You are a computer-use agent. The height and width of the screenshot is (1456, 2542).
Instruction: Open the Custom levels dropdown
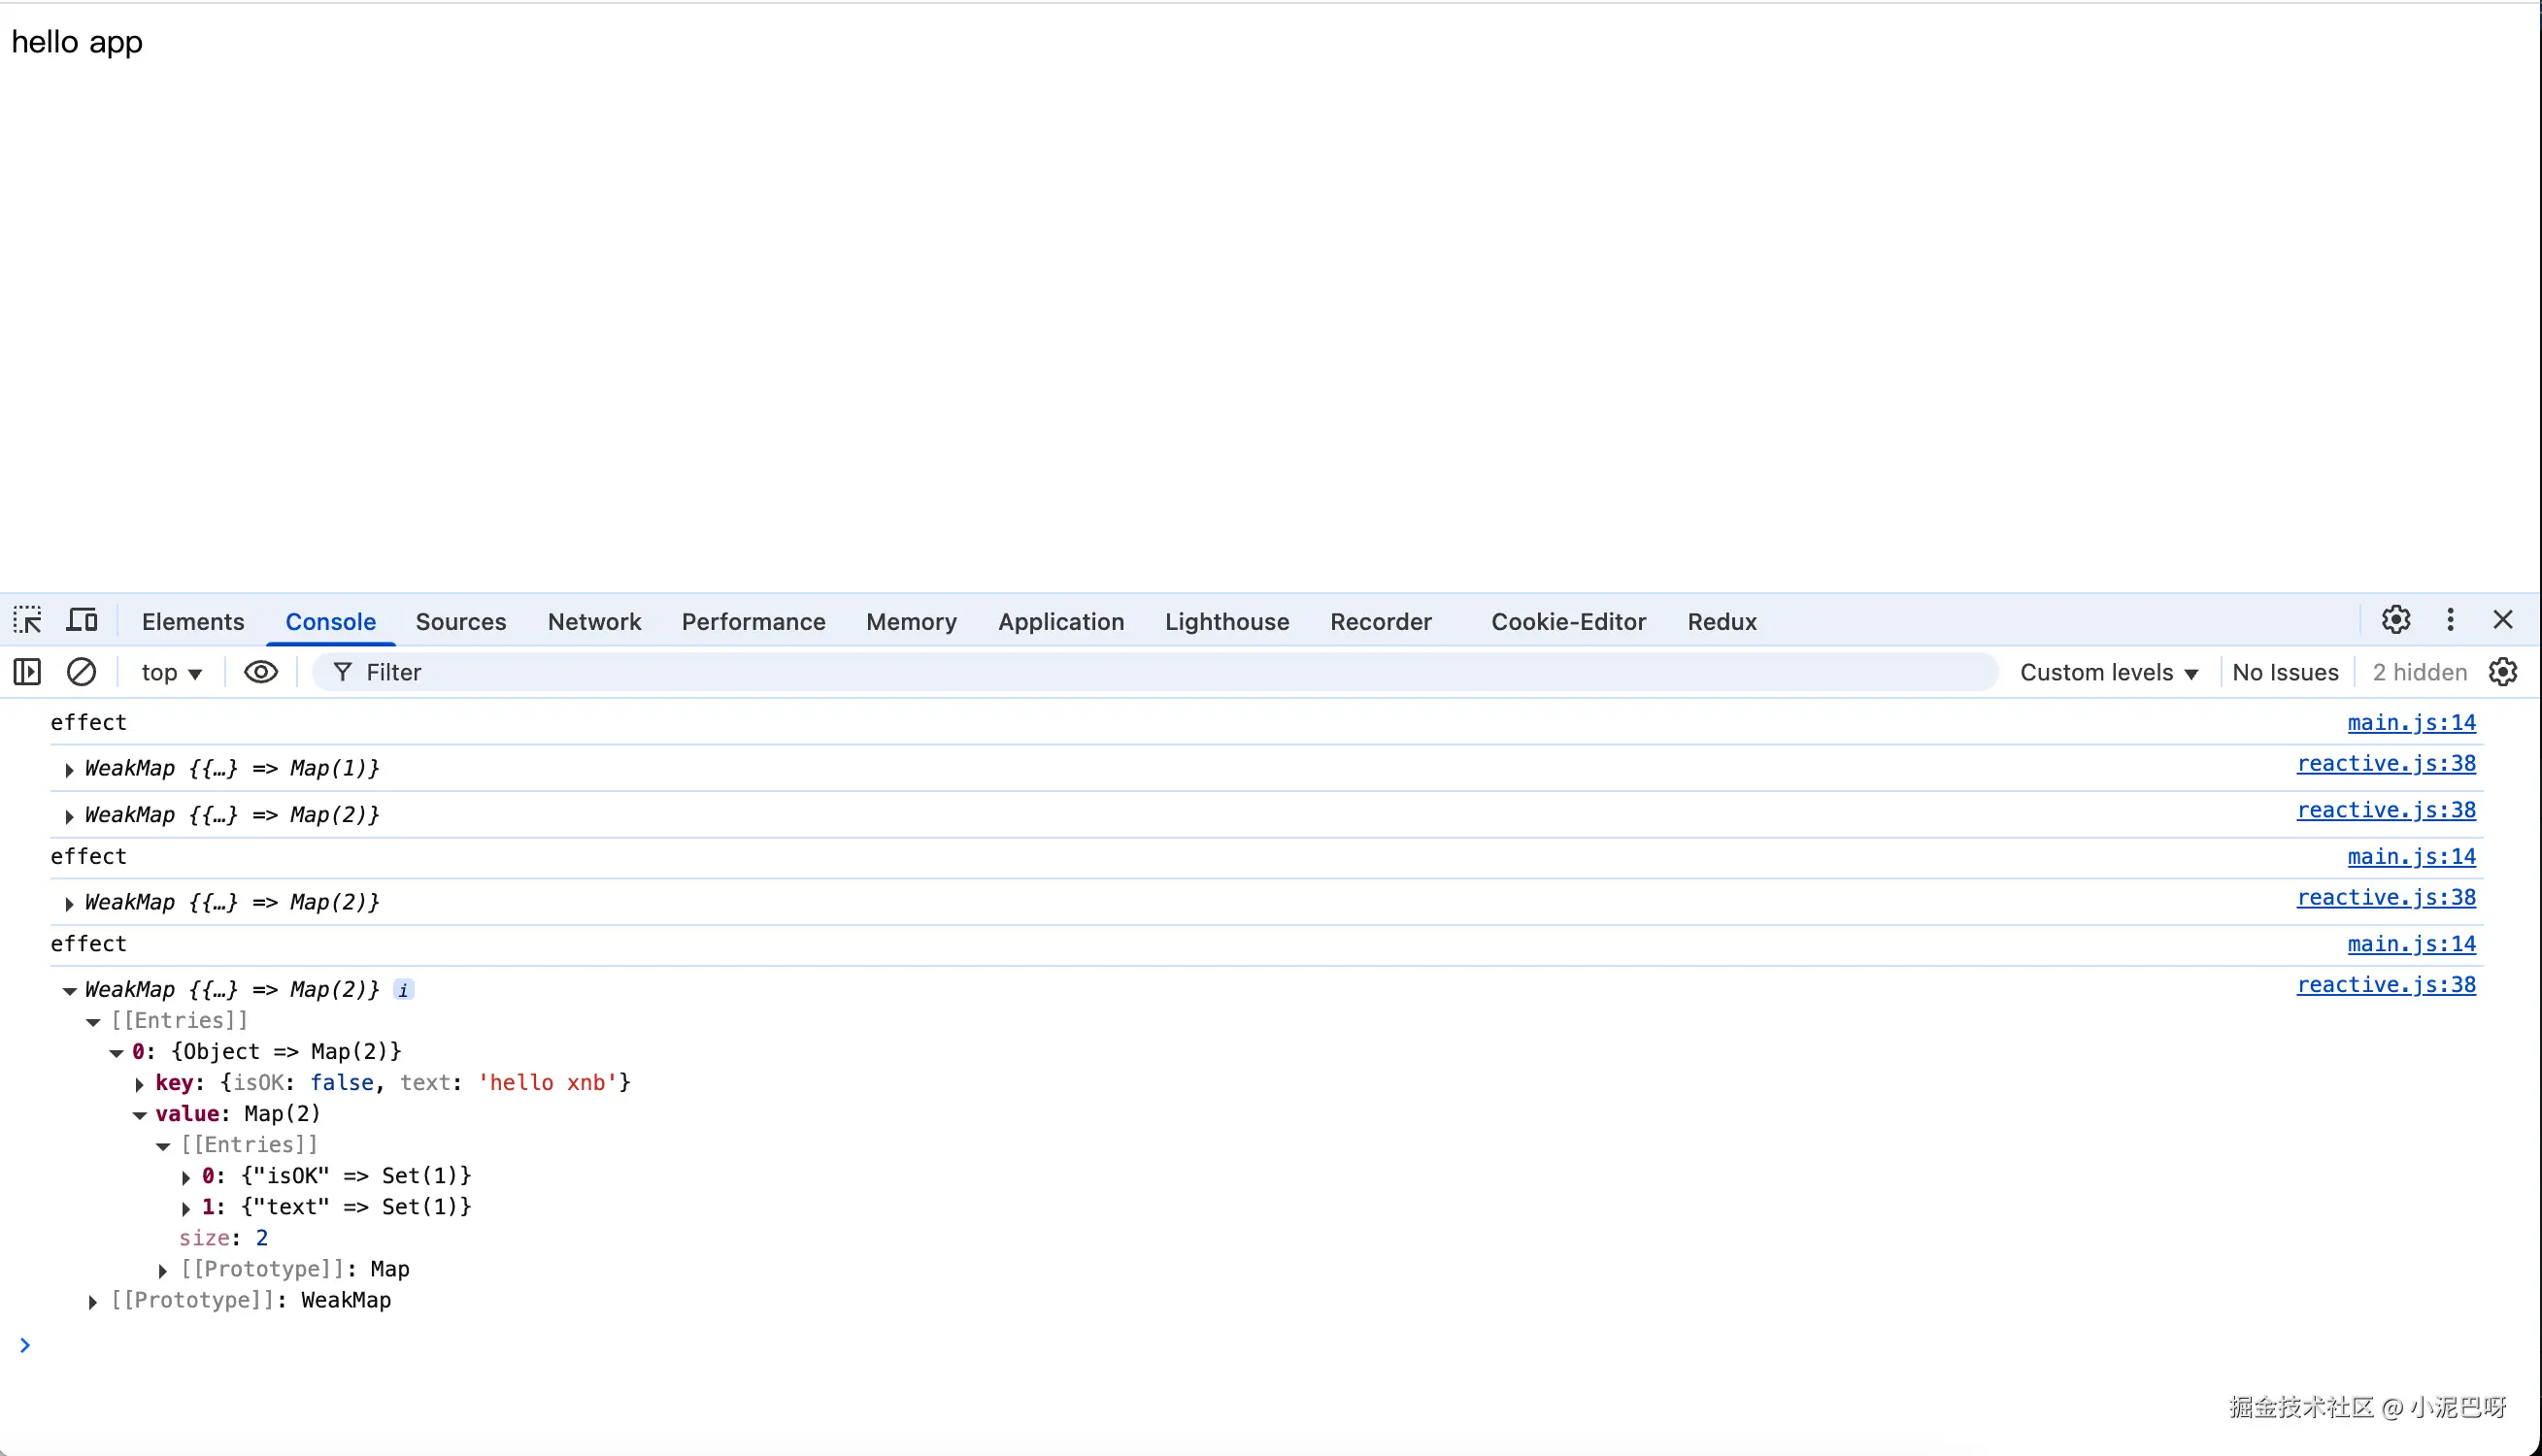tap(2108, 672)
